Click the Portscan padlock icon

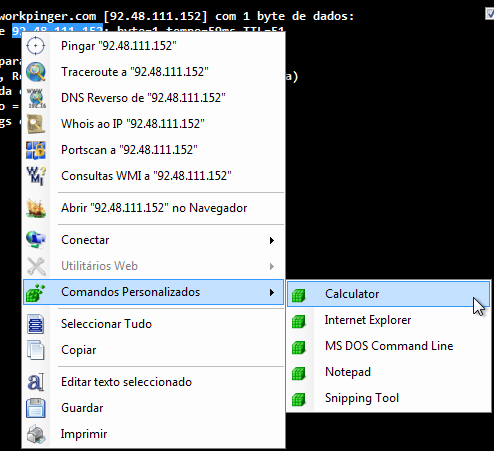tap(36, 150)
